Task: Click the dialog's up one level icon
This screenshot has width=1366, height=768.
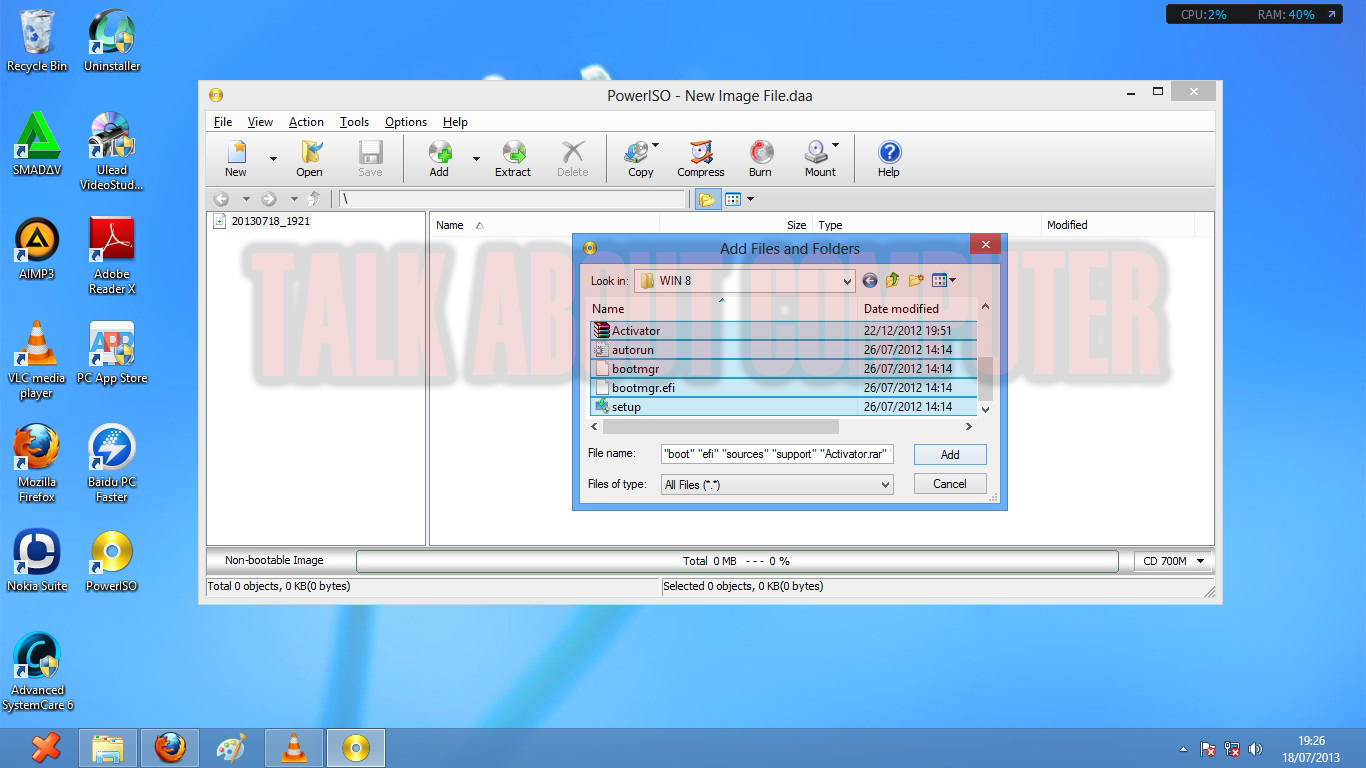Action: [x=892, y=281]
